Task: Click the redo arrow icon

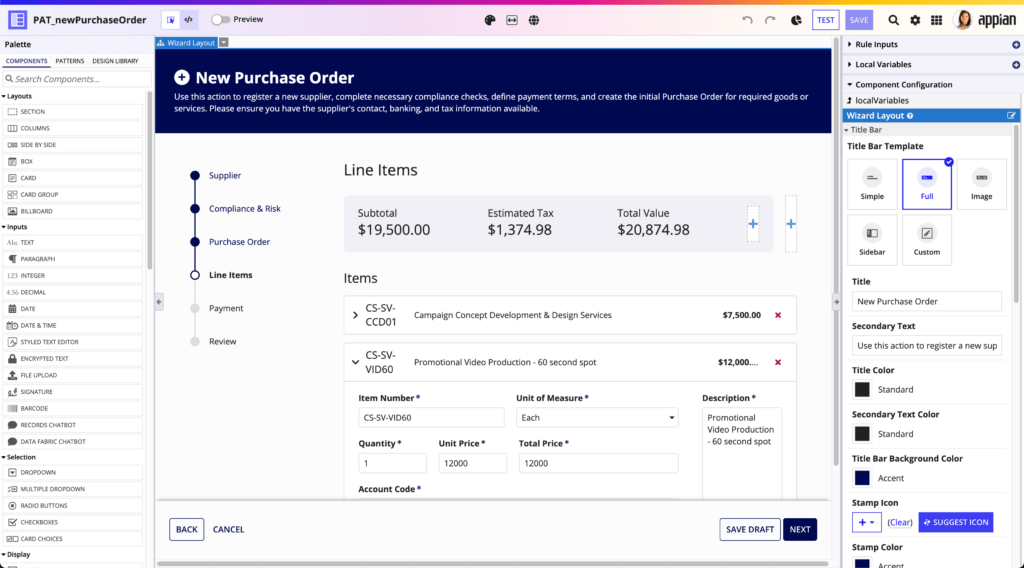Action: click(x=770, y=20)
